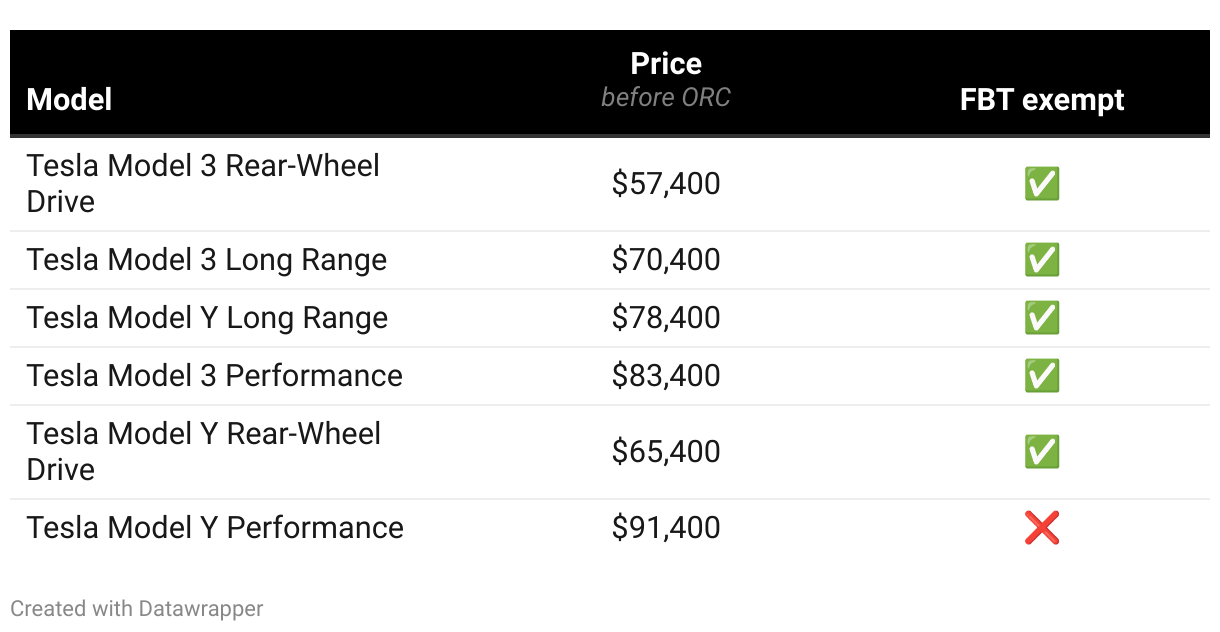This screenshot has height=632, width=1220.
Task: Select the Tesla Model 3 Rear-Wheel Drive row name
Action: pyautogui.click(x=203, y=183)
